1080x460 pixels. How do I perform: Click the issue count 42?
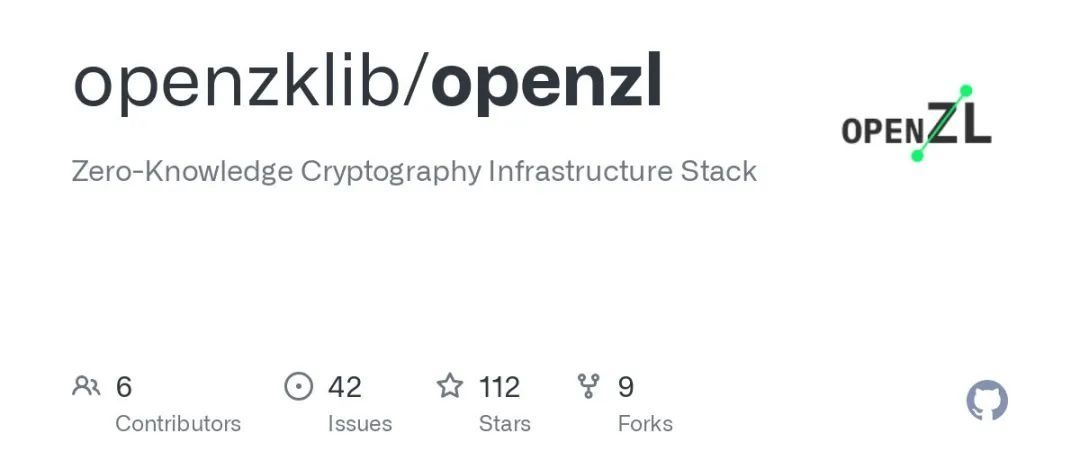344,387
